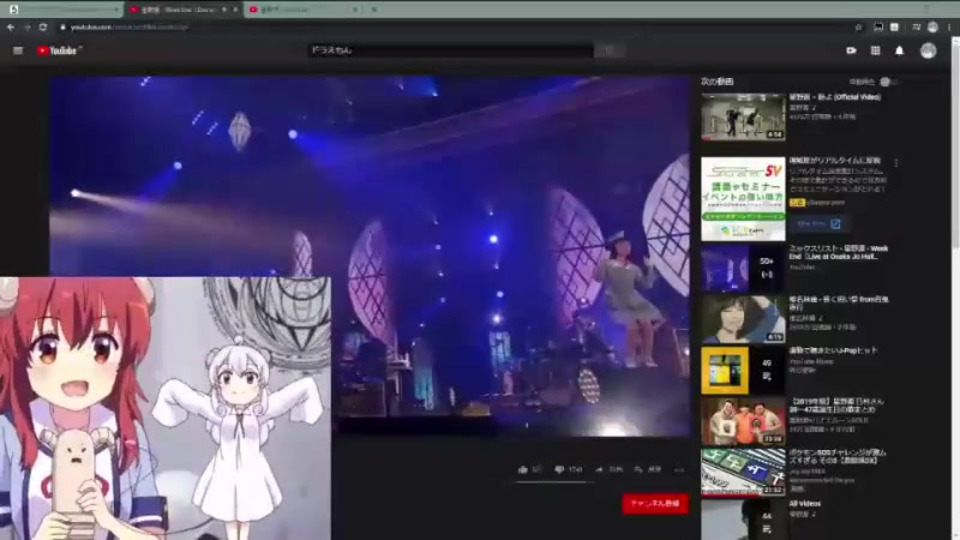Go back in the browser
This screenshot has height=540, width=960.
click(x=10, y=27)
